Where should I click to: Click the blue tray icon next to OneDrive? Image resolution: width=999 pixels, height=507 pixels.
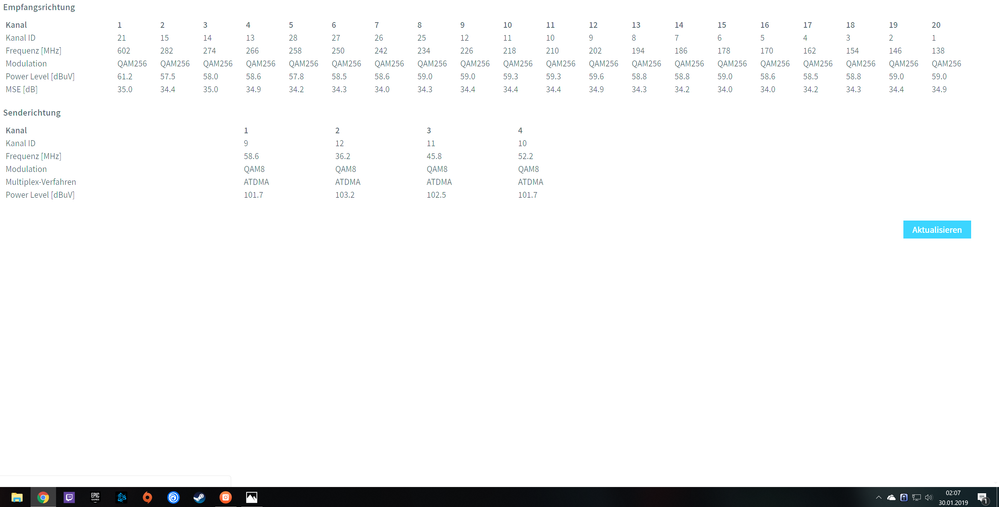coord(903,497)
